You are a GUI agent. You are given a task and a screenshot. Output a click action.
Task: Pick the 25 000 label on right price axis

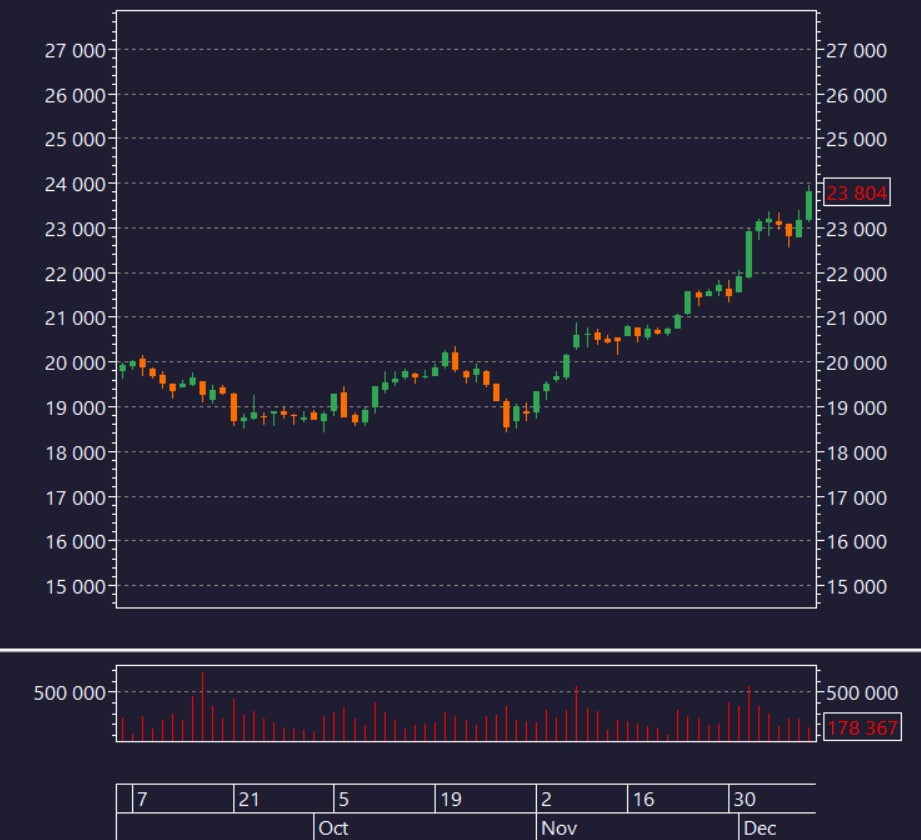point(856,140)
